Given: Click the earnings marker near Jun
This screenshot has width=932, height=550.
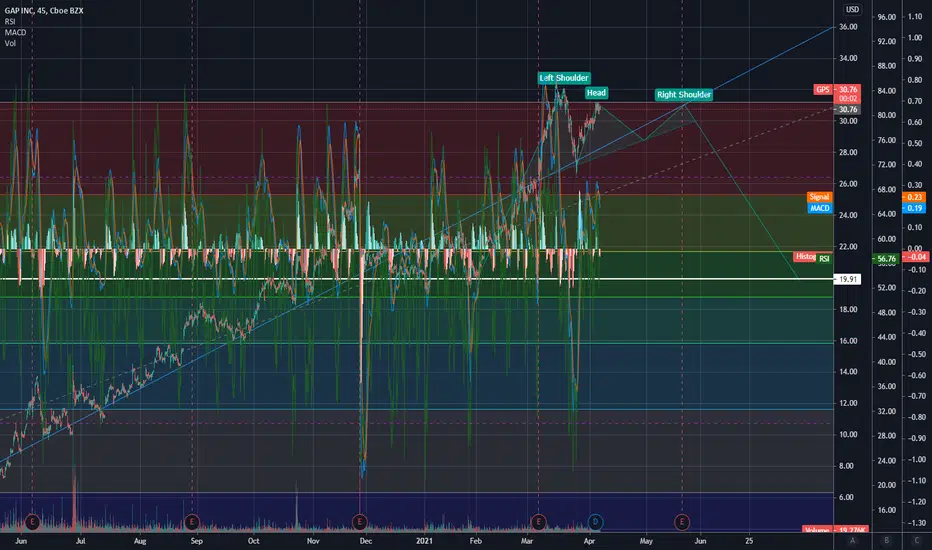Looking at the screenshot, I should [x=32, y=522].
